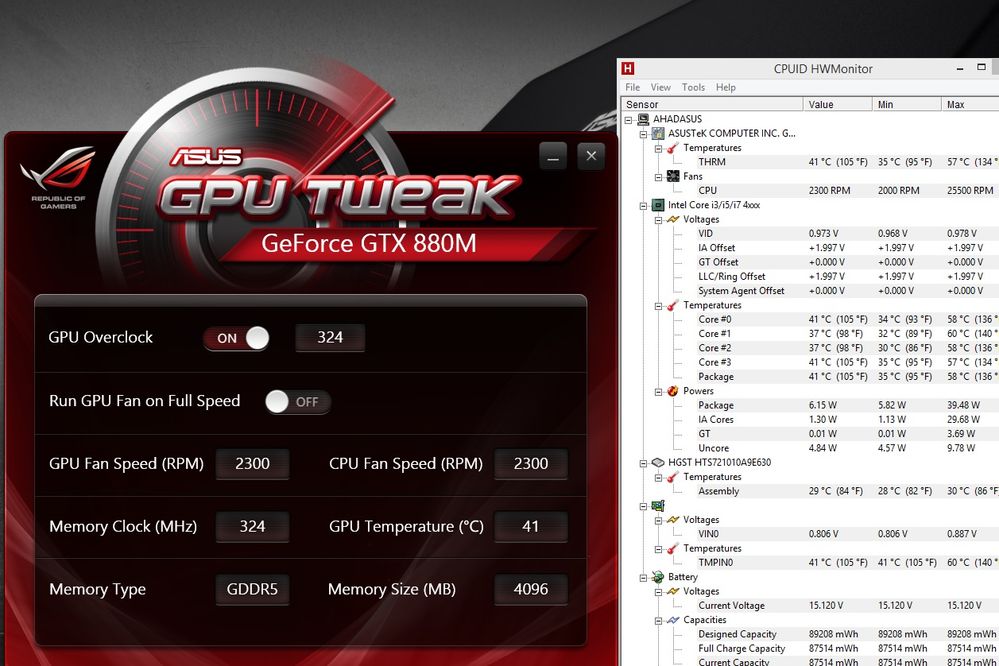Collapse the Voltages group containing VID

658,220
